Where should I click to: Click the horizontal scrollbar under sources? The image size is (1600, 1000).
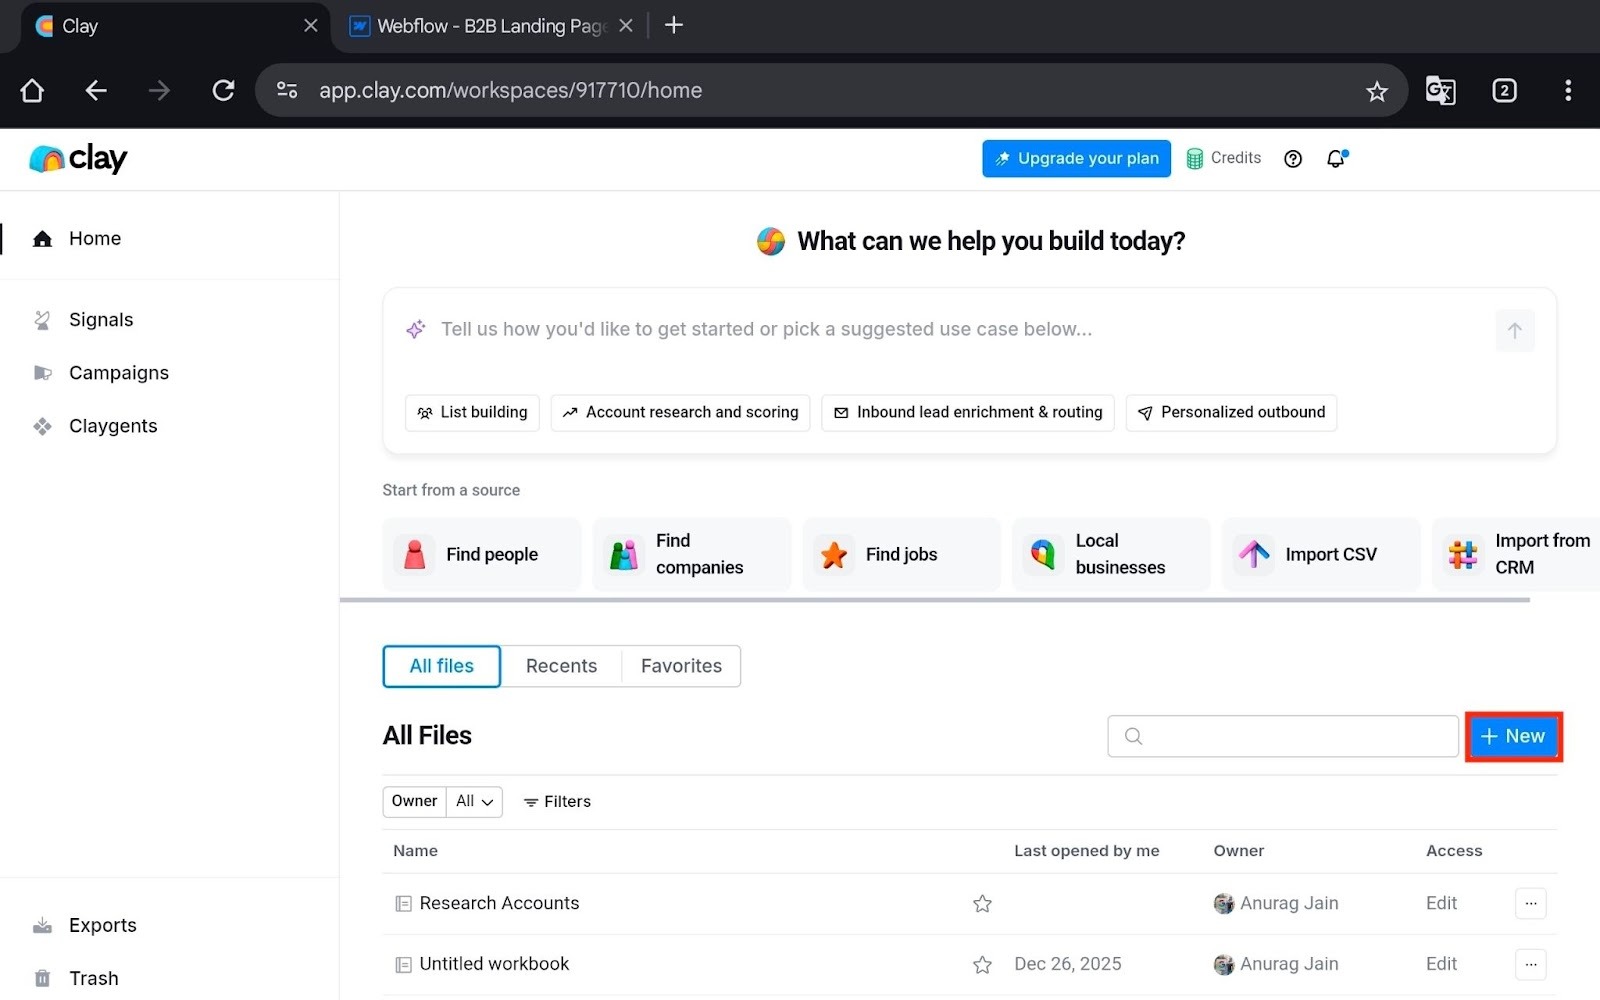[935, 600]
